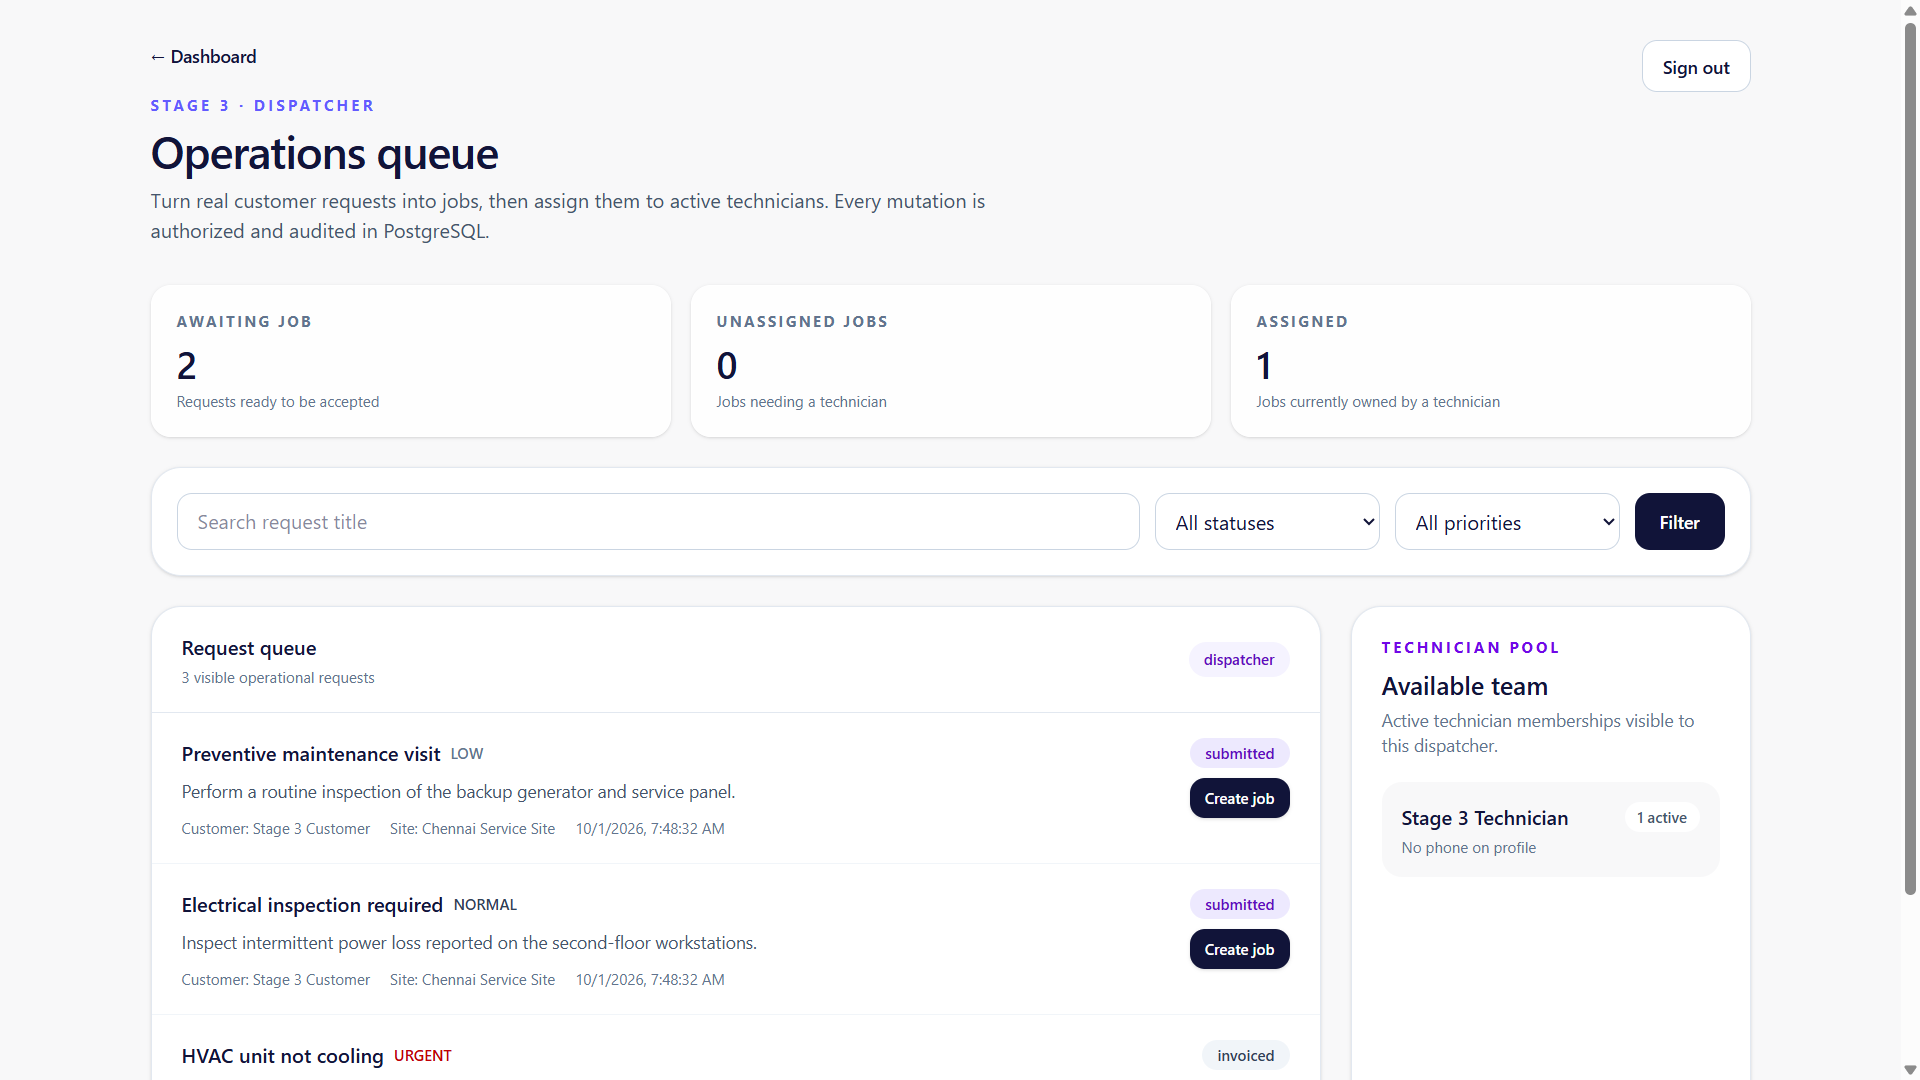This screenshot has height=1080, width=1920.
Task: Click submitted badge on Preventive maintenance visit
Action: 1239,754
